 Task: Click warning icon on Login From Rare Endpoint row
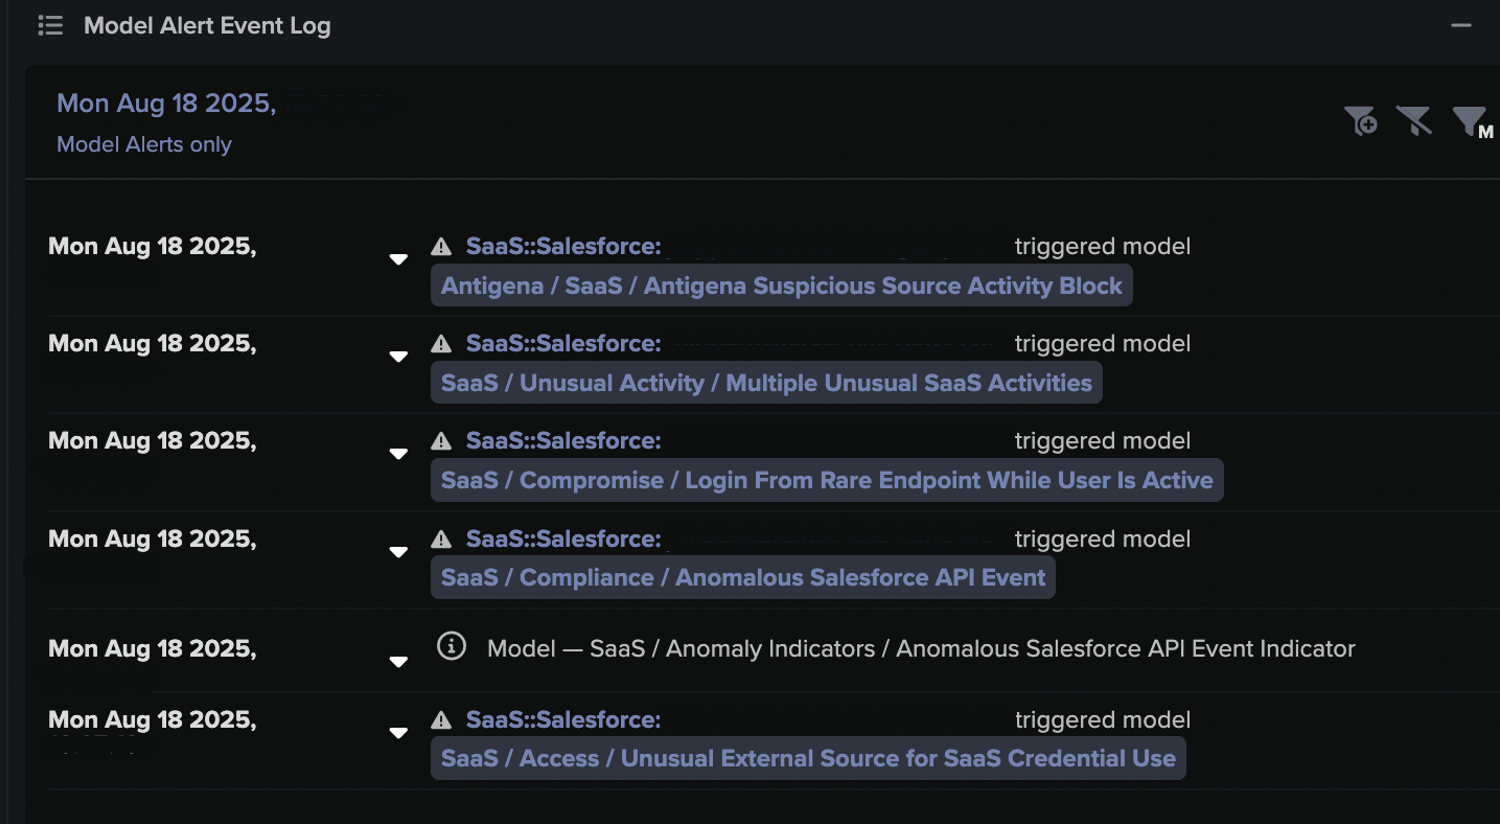(x=441, y=440)
